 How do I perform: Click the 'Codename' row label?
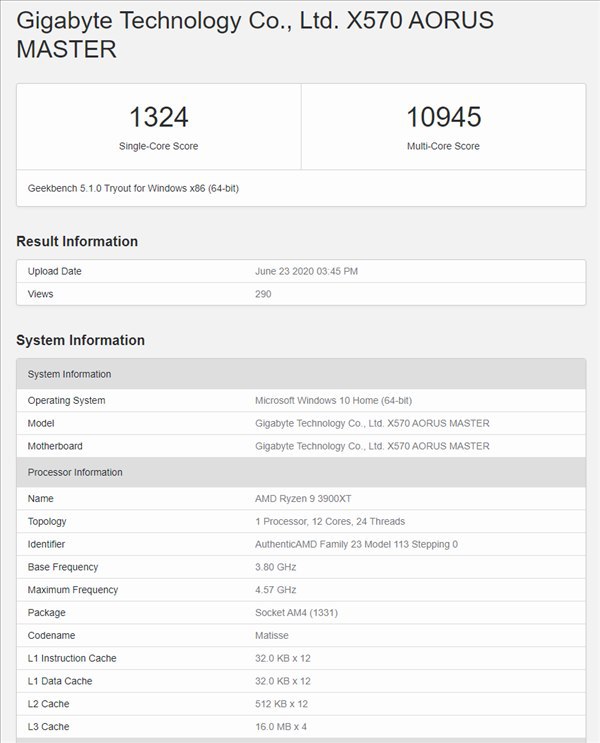click(x=51, y=635)
